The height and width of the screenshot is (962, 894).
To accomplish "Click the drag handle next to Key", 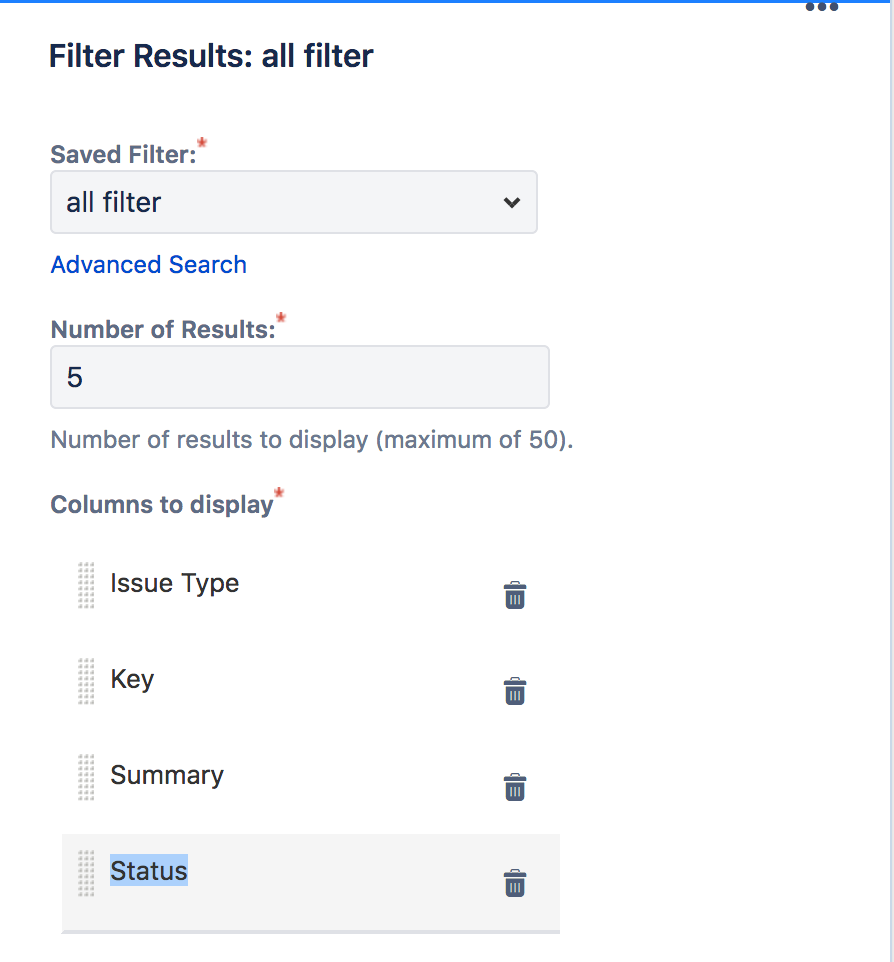I will pyautogui.click(x=86, y=681).
